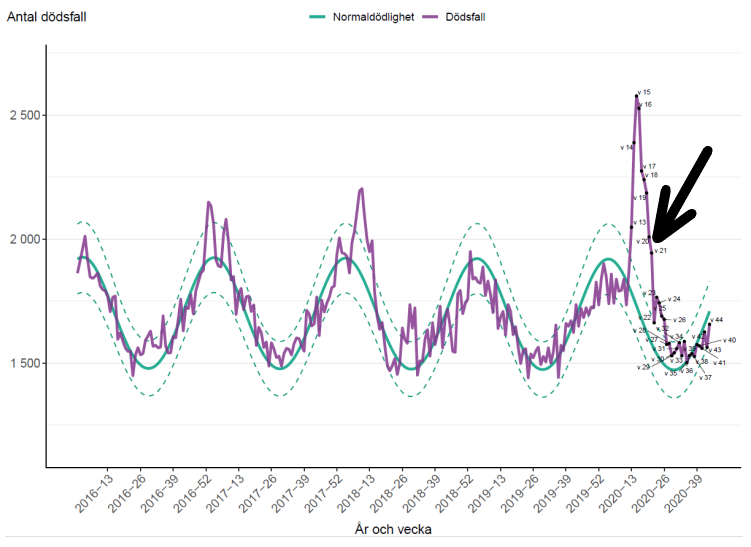This screenshot has width=751, height=547.
Task: Click the black data point beside v 44
Action: 709,324
